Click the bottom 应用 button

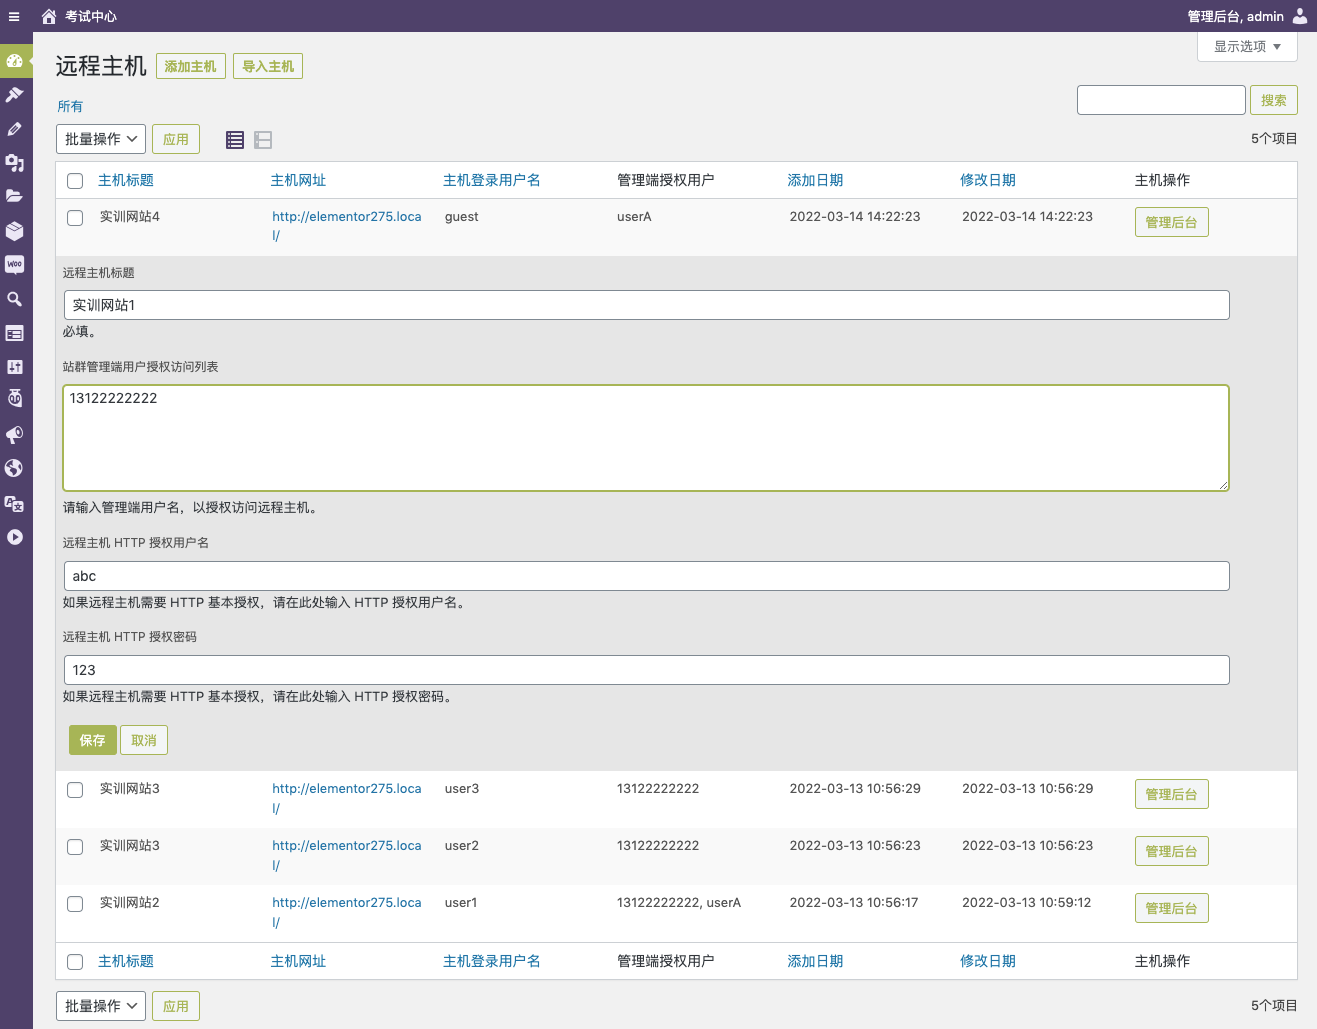pos(176,1006)
